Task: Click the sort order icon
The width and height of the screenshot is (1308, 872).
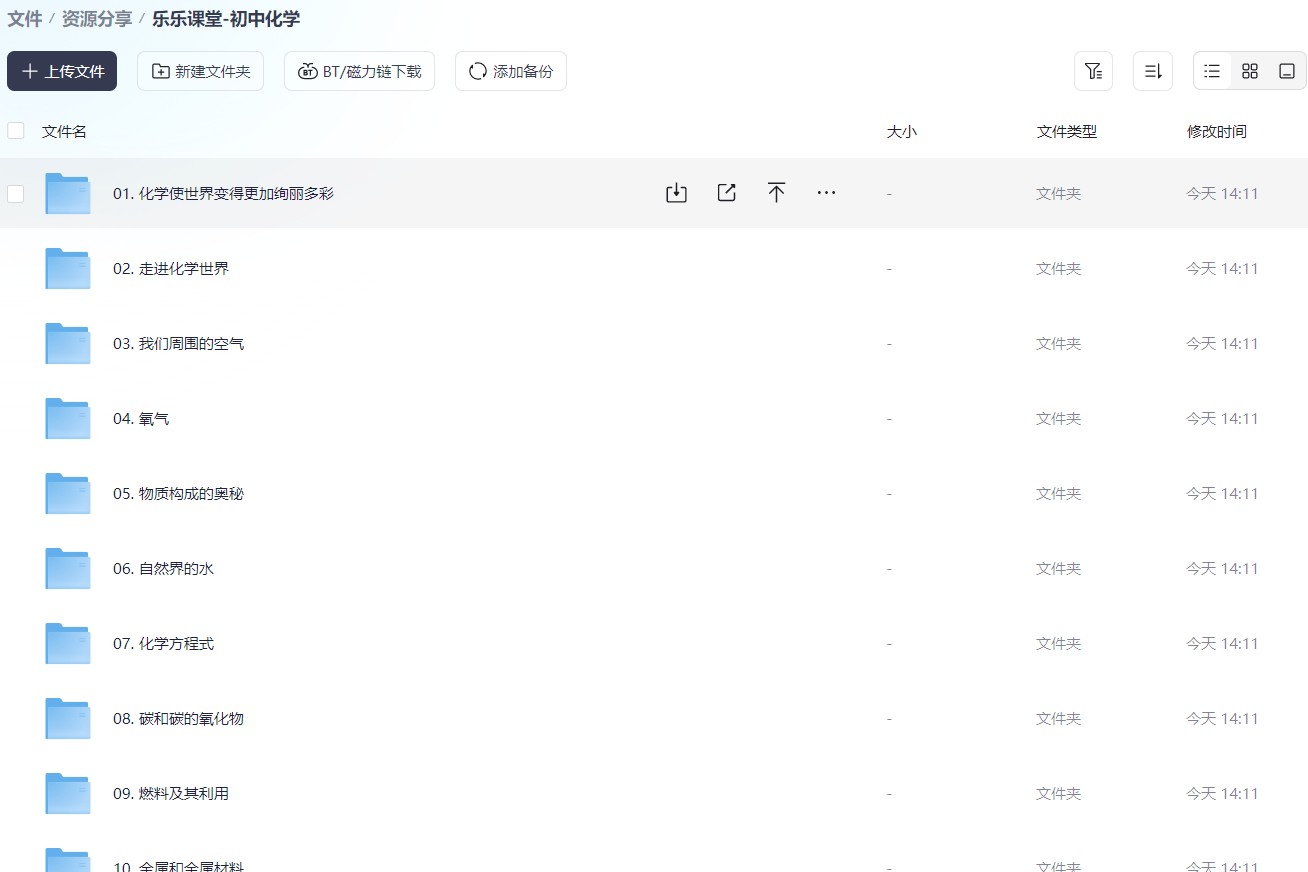Action: click(1152, 71)
